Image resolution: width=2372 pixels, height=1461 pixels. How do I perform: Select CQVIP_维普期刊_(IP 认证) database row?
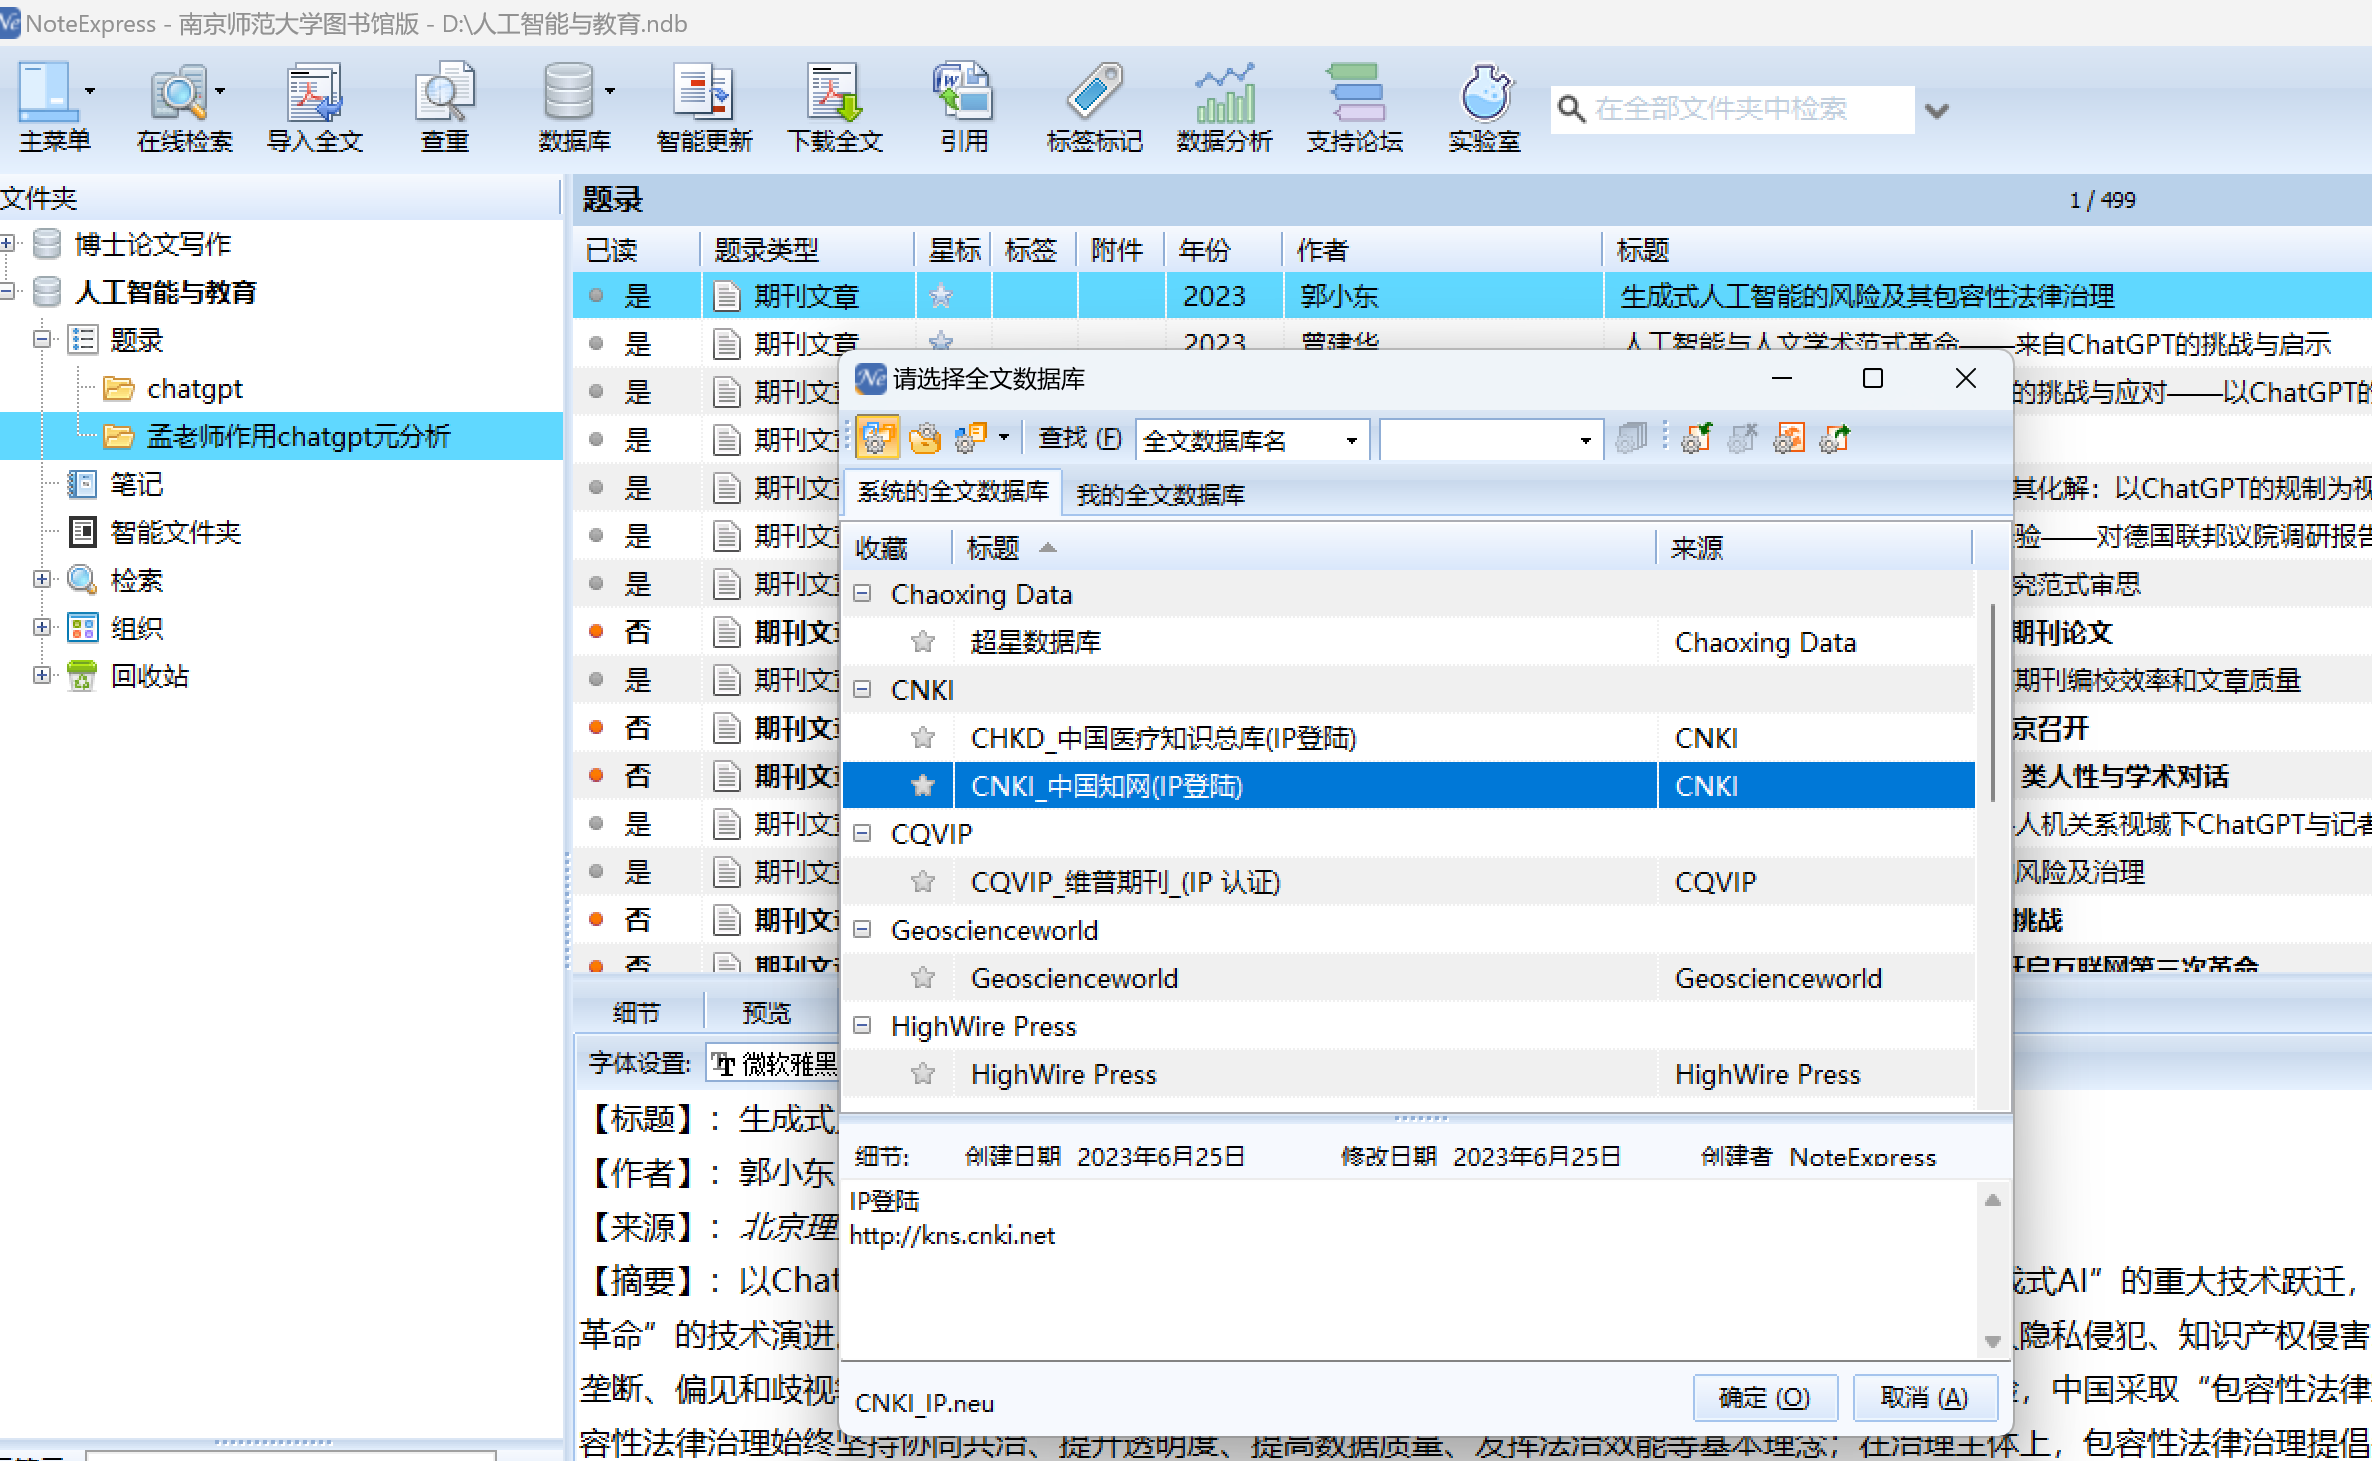point(1408,881)
